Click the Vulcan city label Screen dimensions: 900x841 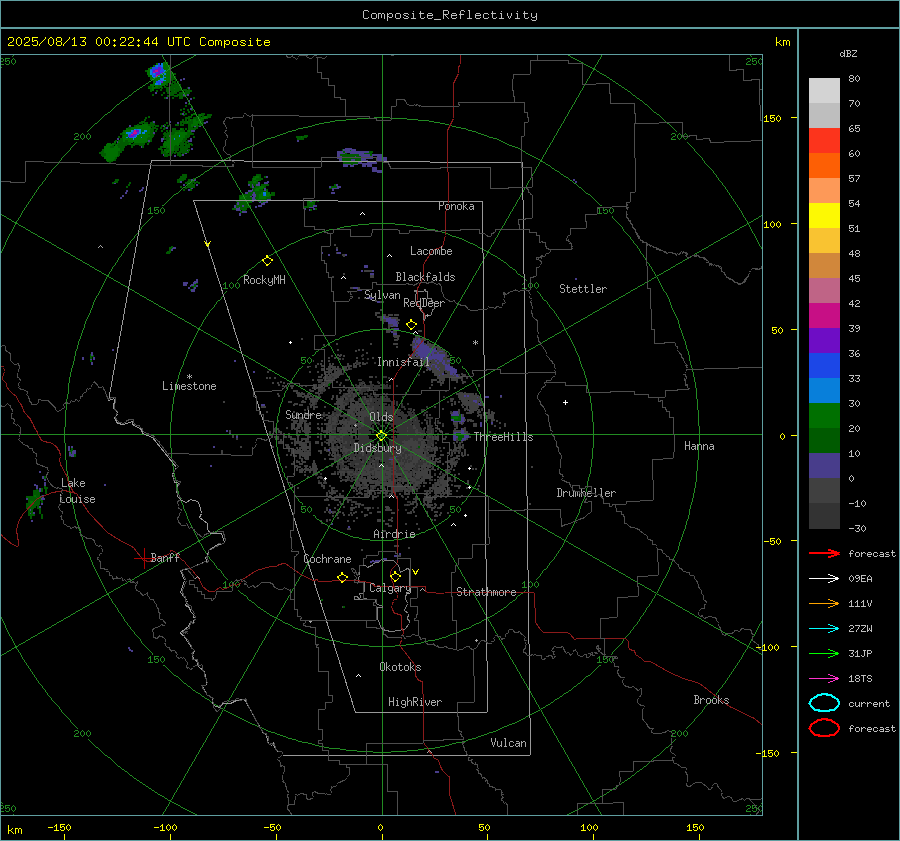coord(508,743)
